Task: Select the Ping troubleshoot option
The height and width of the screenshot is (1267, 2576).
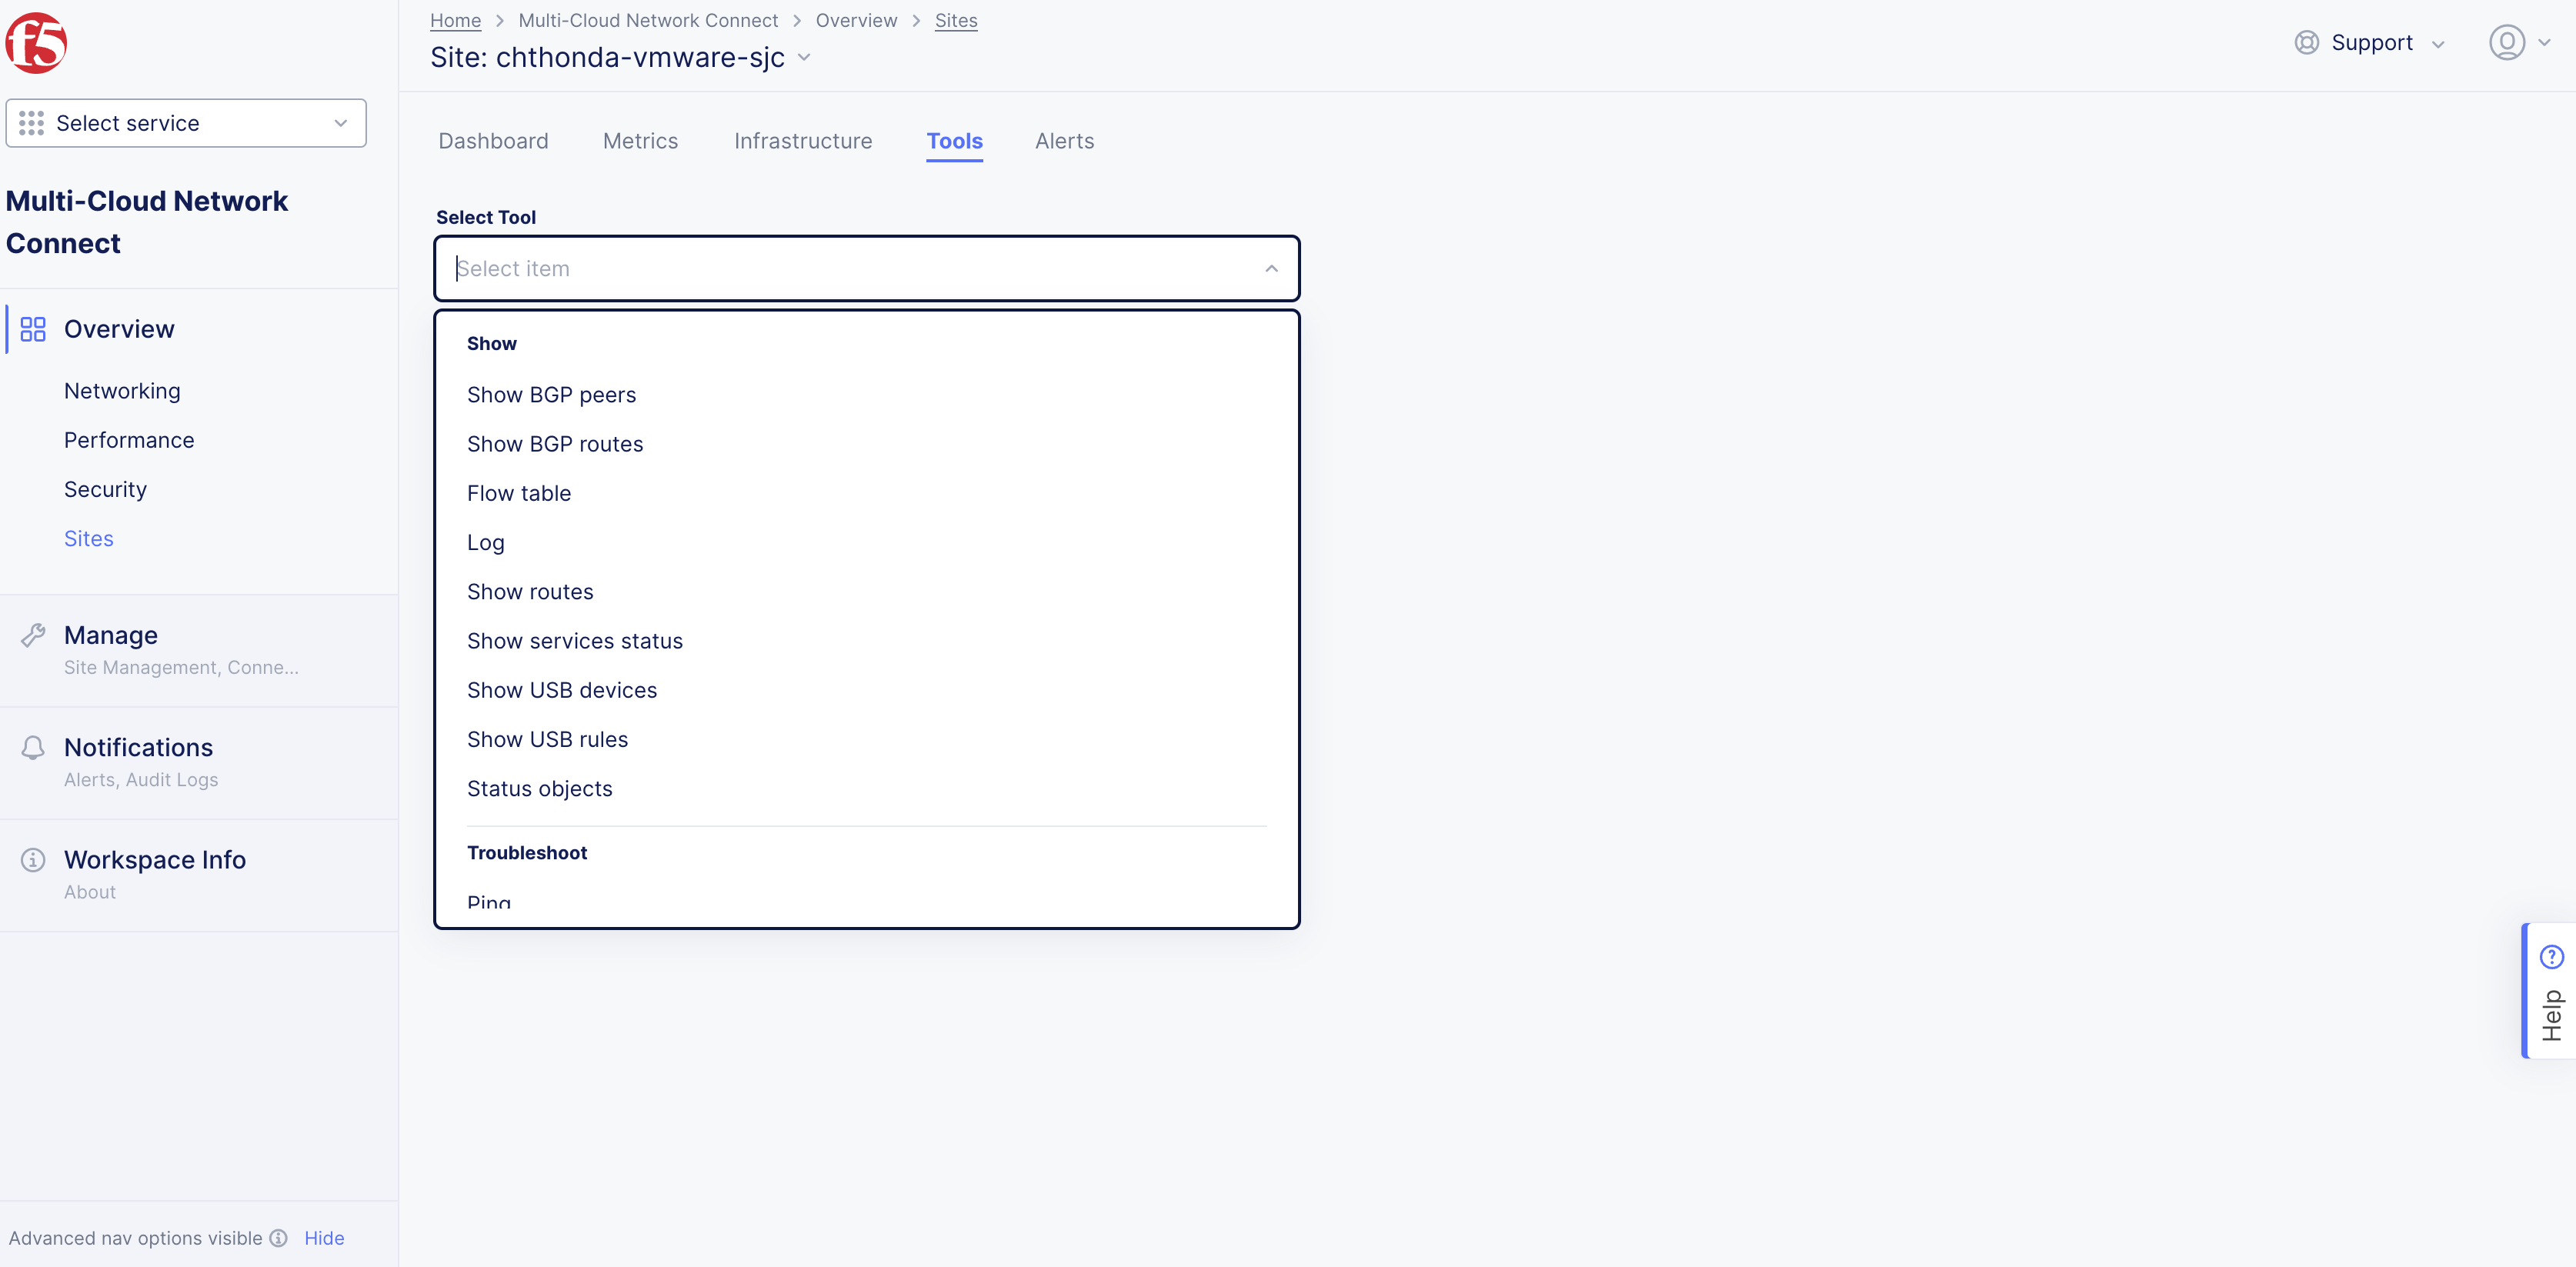Action: [x=489, y=900]
